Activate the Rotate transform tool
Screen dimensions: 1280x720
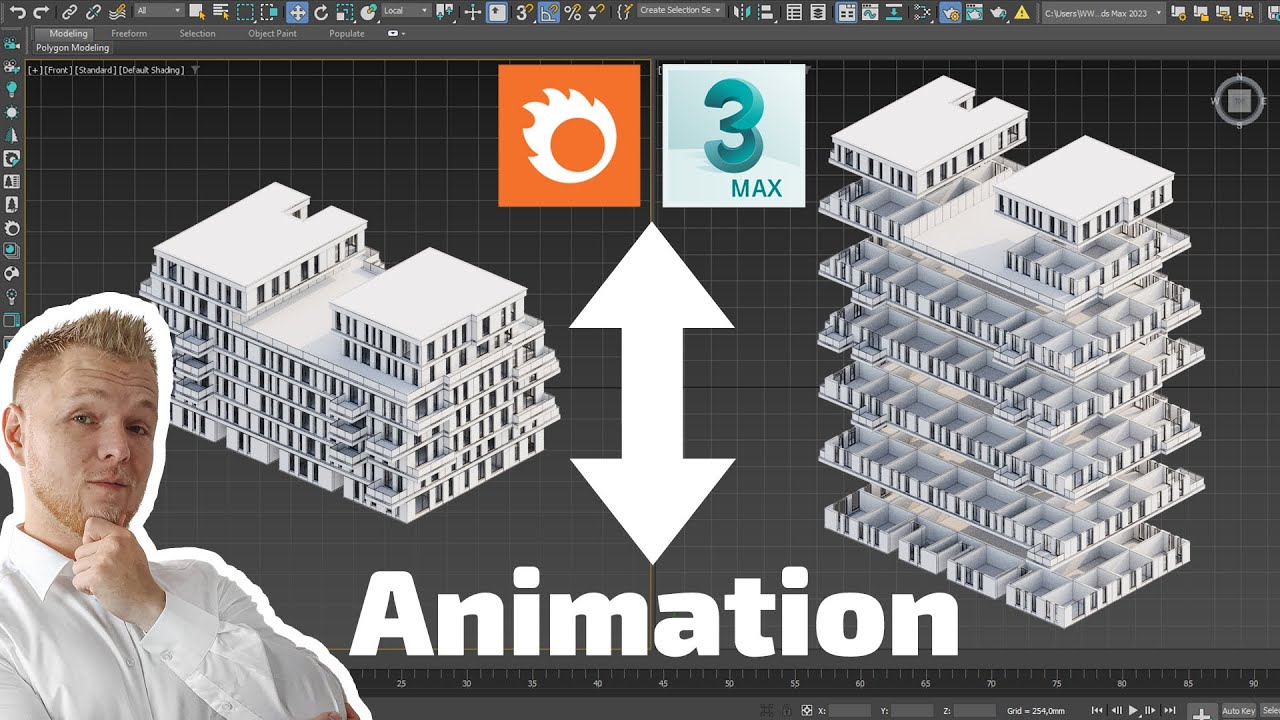321,12
